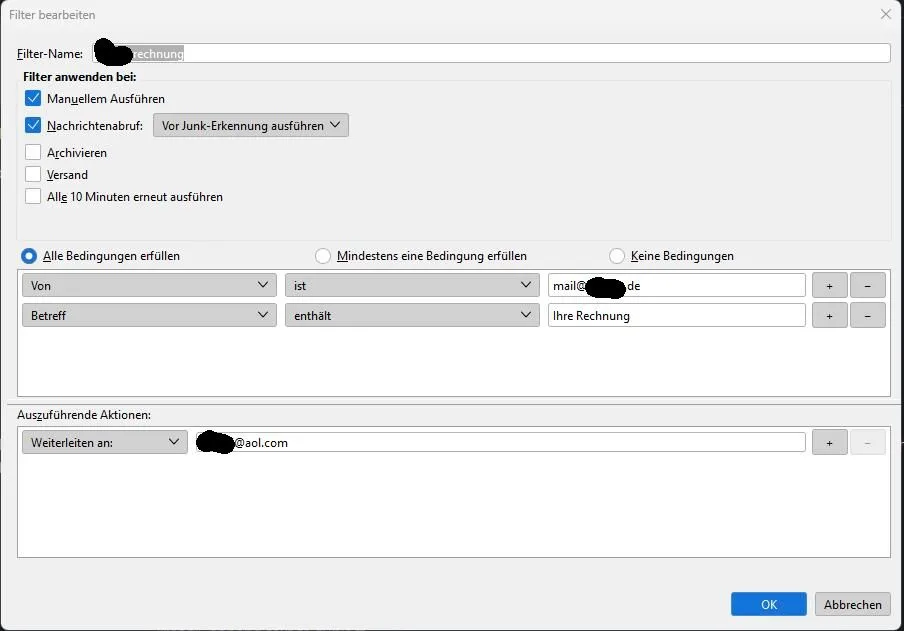Add condition after the Von row
Viewport: 904px width, 631px height.
coord(829,286)
